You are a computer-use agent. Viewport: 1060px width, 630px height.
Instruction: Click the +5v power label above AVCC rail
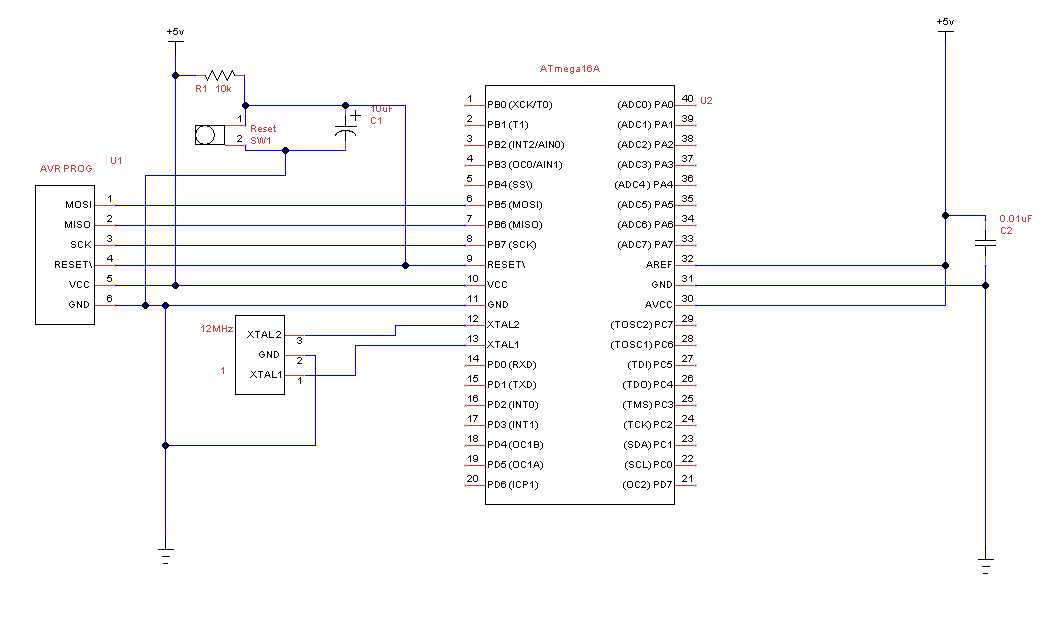point(945,22)
